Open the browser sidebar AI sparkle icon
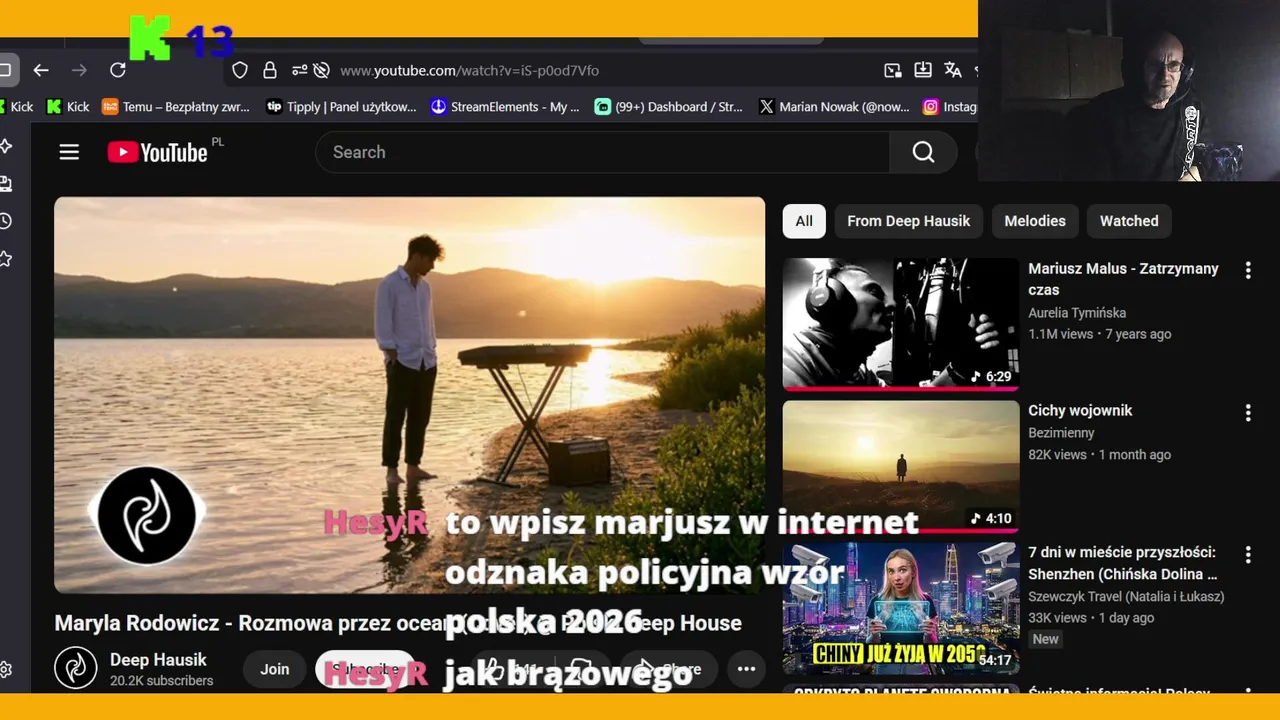This screenshot has height=720, width=1280. pos(6,146)
